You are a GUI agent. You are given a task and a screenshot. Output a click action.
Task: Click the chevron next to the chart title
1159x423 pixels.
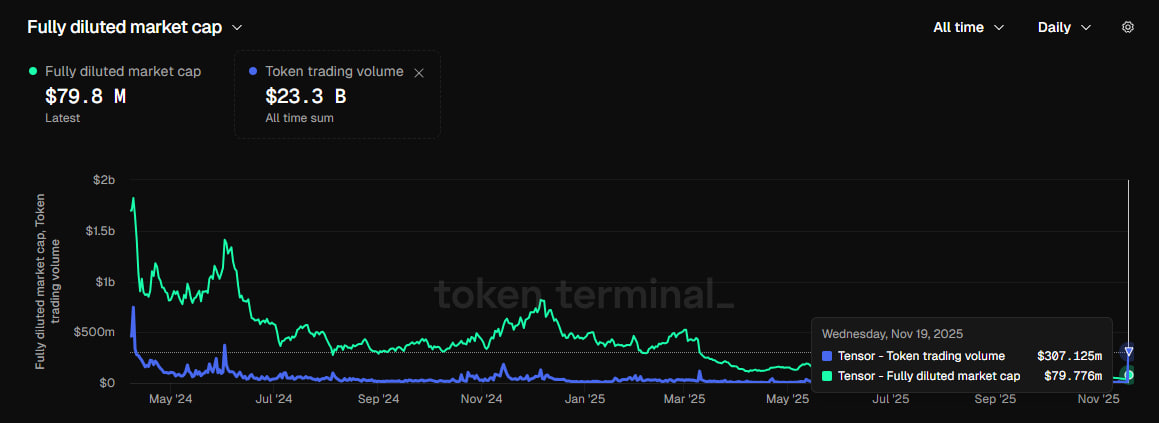[x=236, y=28]
